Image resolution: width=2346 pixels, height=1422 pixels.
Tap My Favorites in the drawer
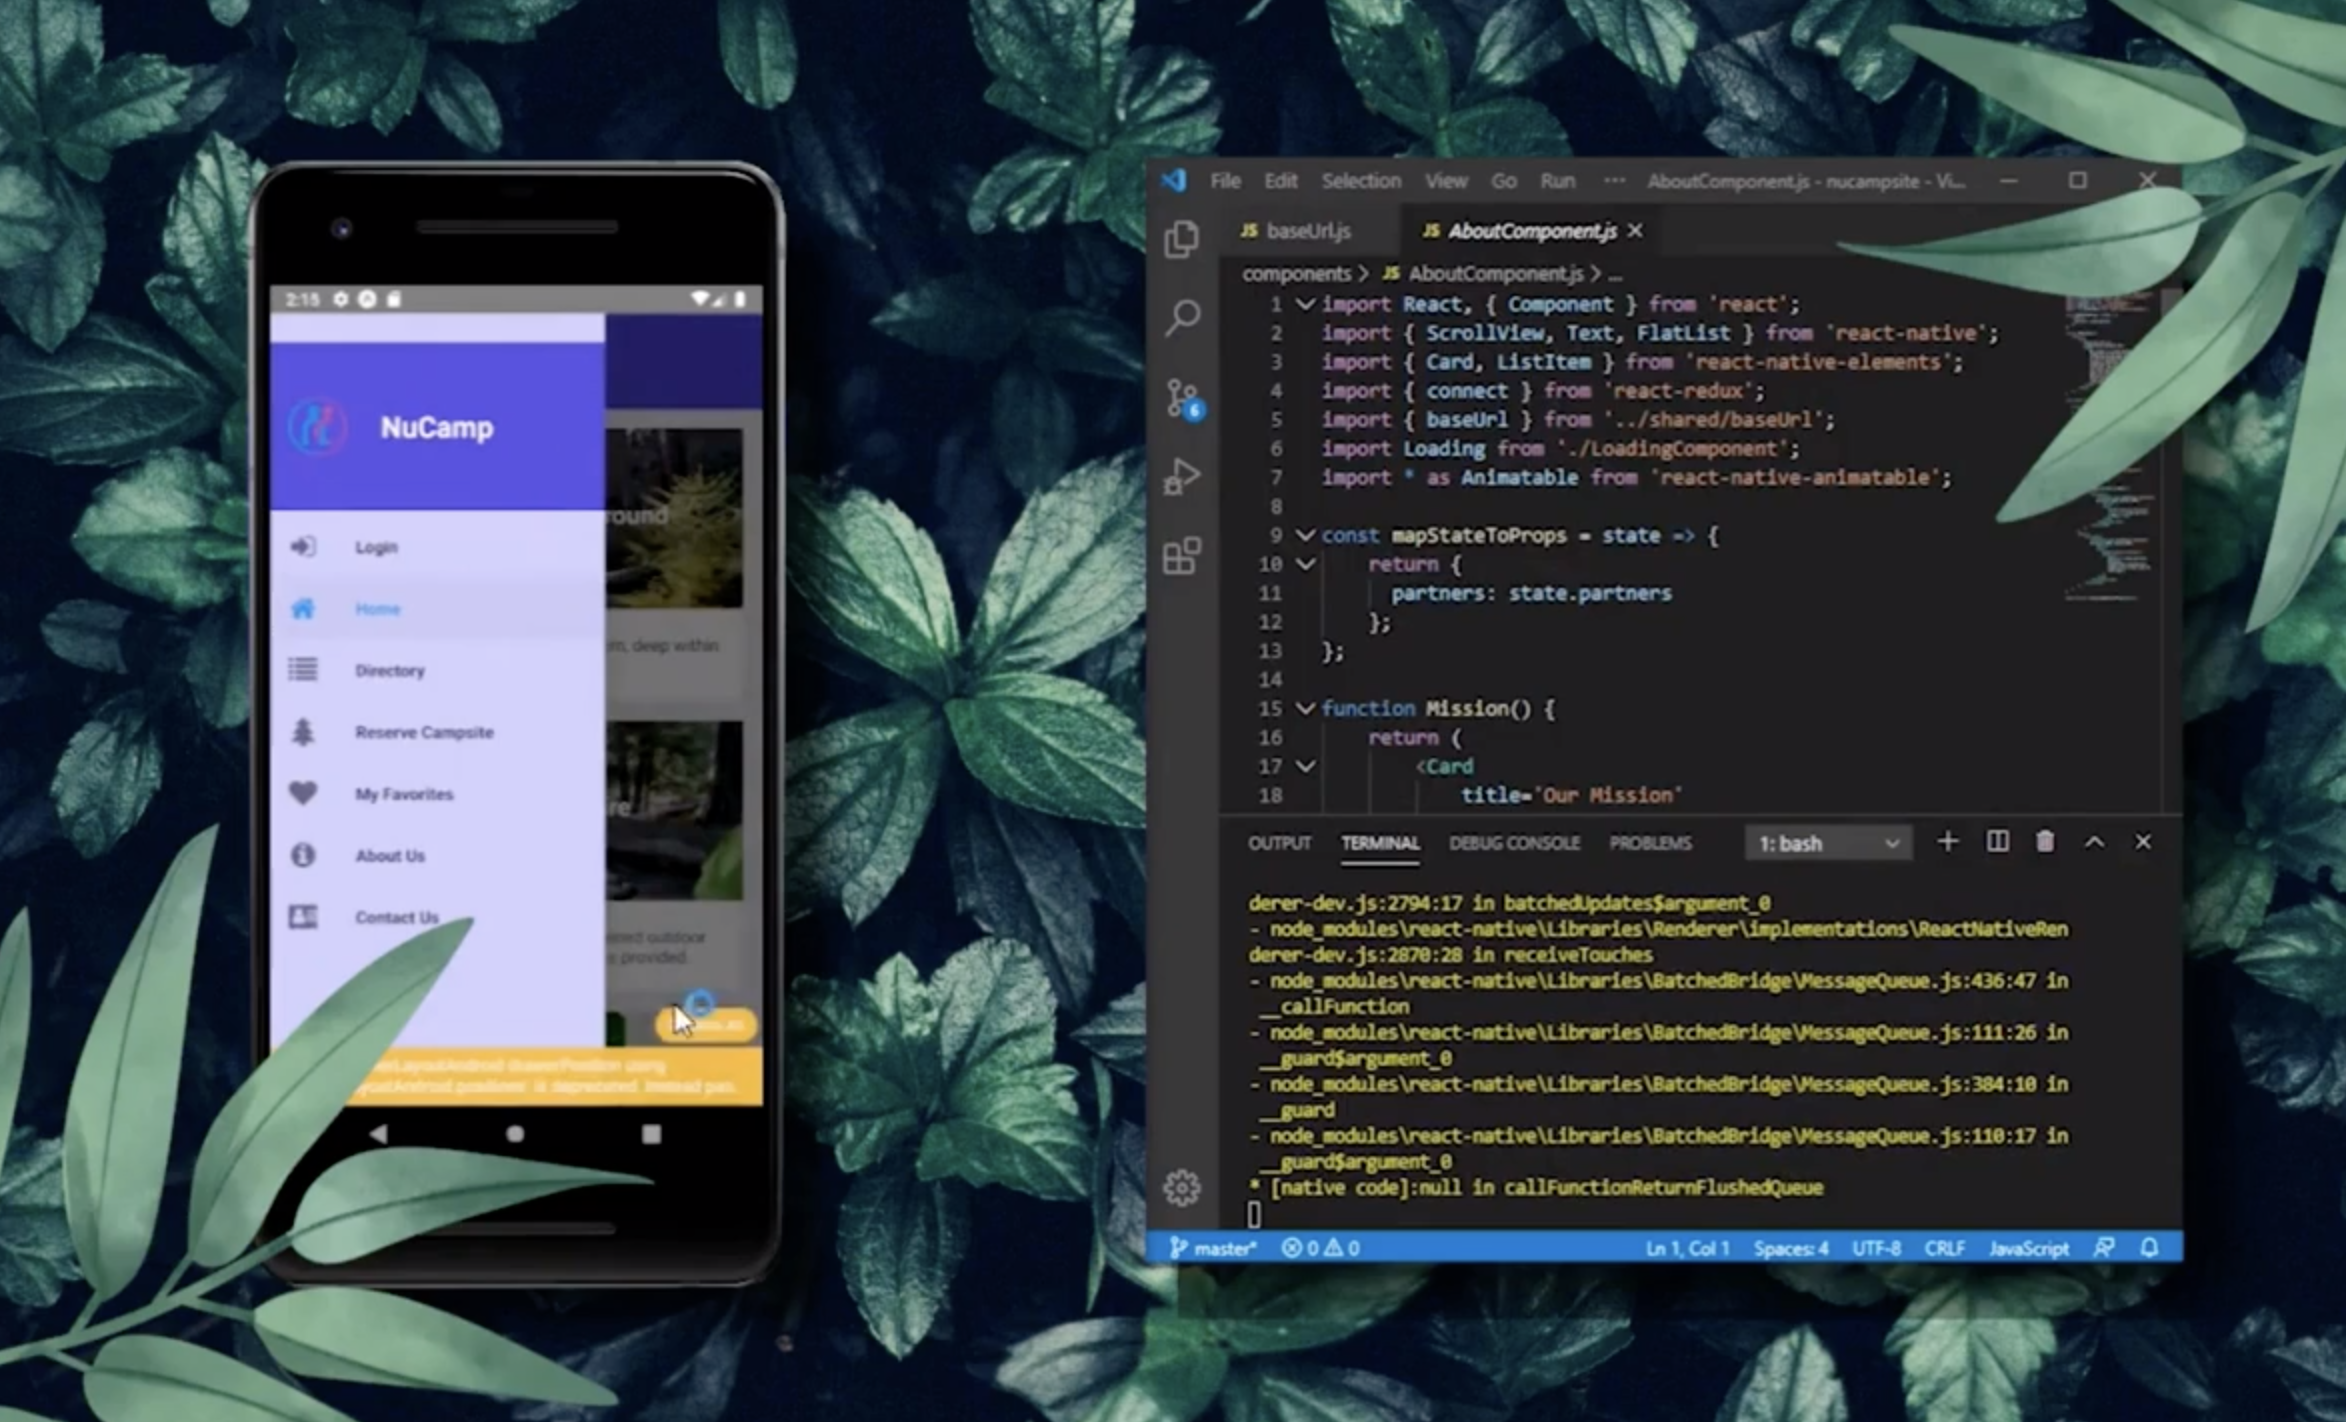coord(437,794)
